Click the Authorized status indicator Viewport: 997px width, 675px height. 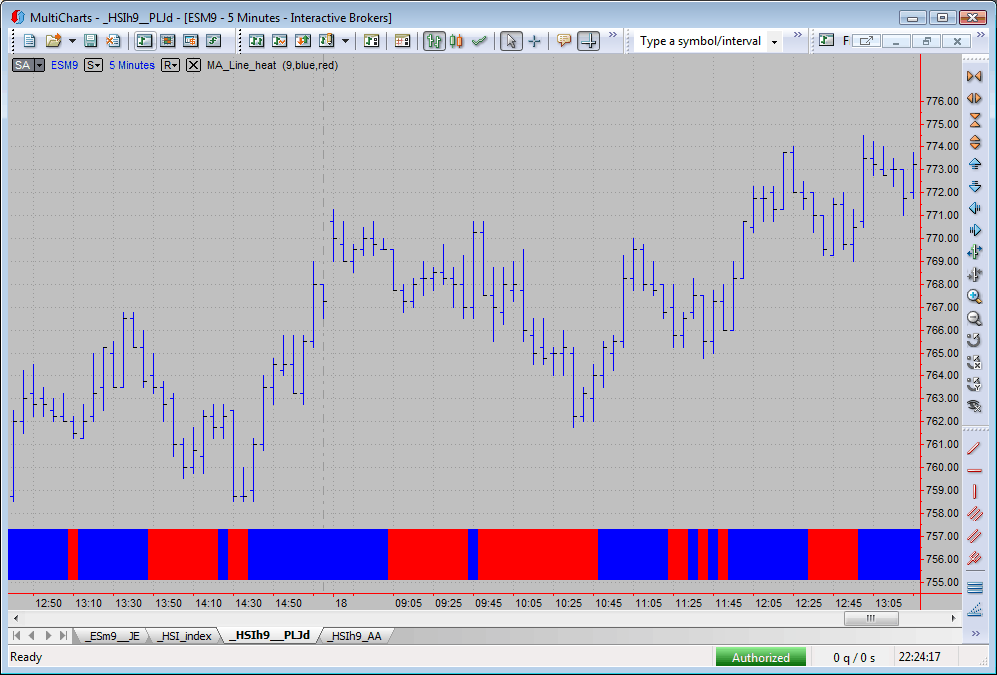(x=760, y=657)
